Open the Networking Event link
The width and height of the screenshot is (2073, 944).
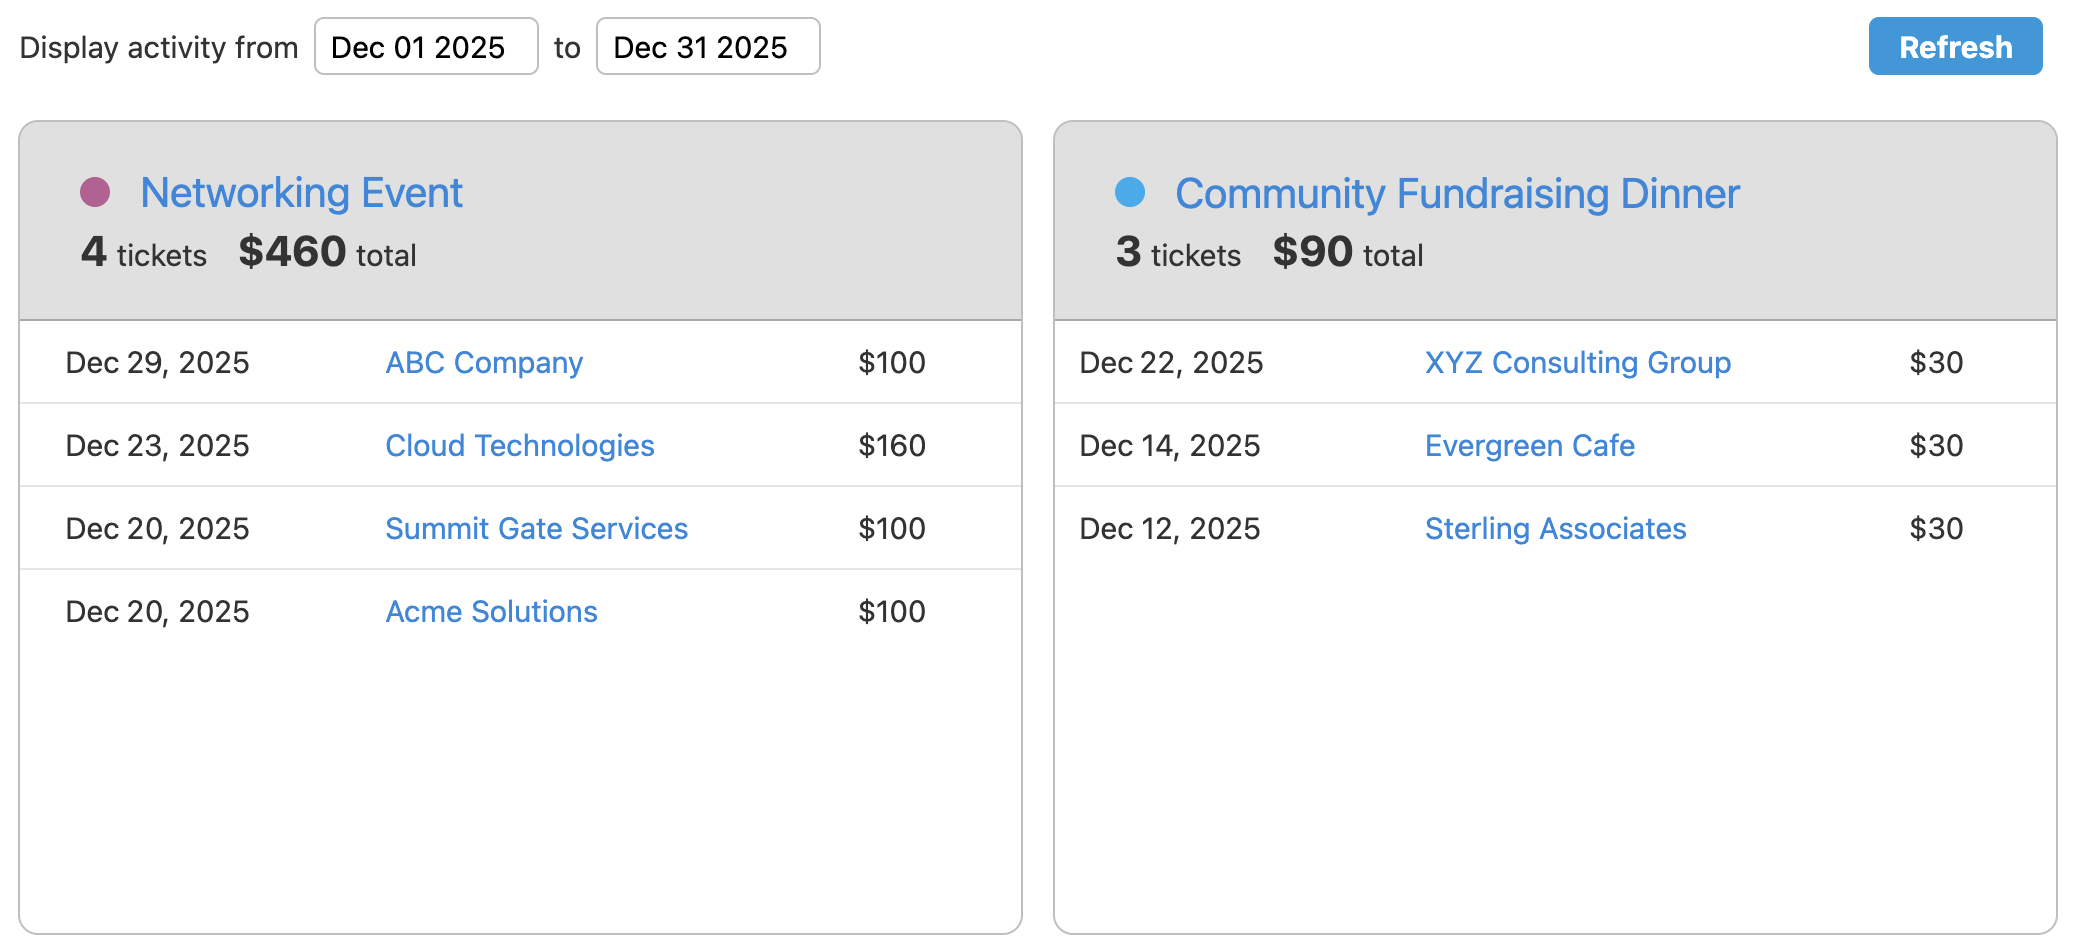pyautogui.click(x=301, y=193)
